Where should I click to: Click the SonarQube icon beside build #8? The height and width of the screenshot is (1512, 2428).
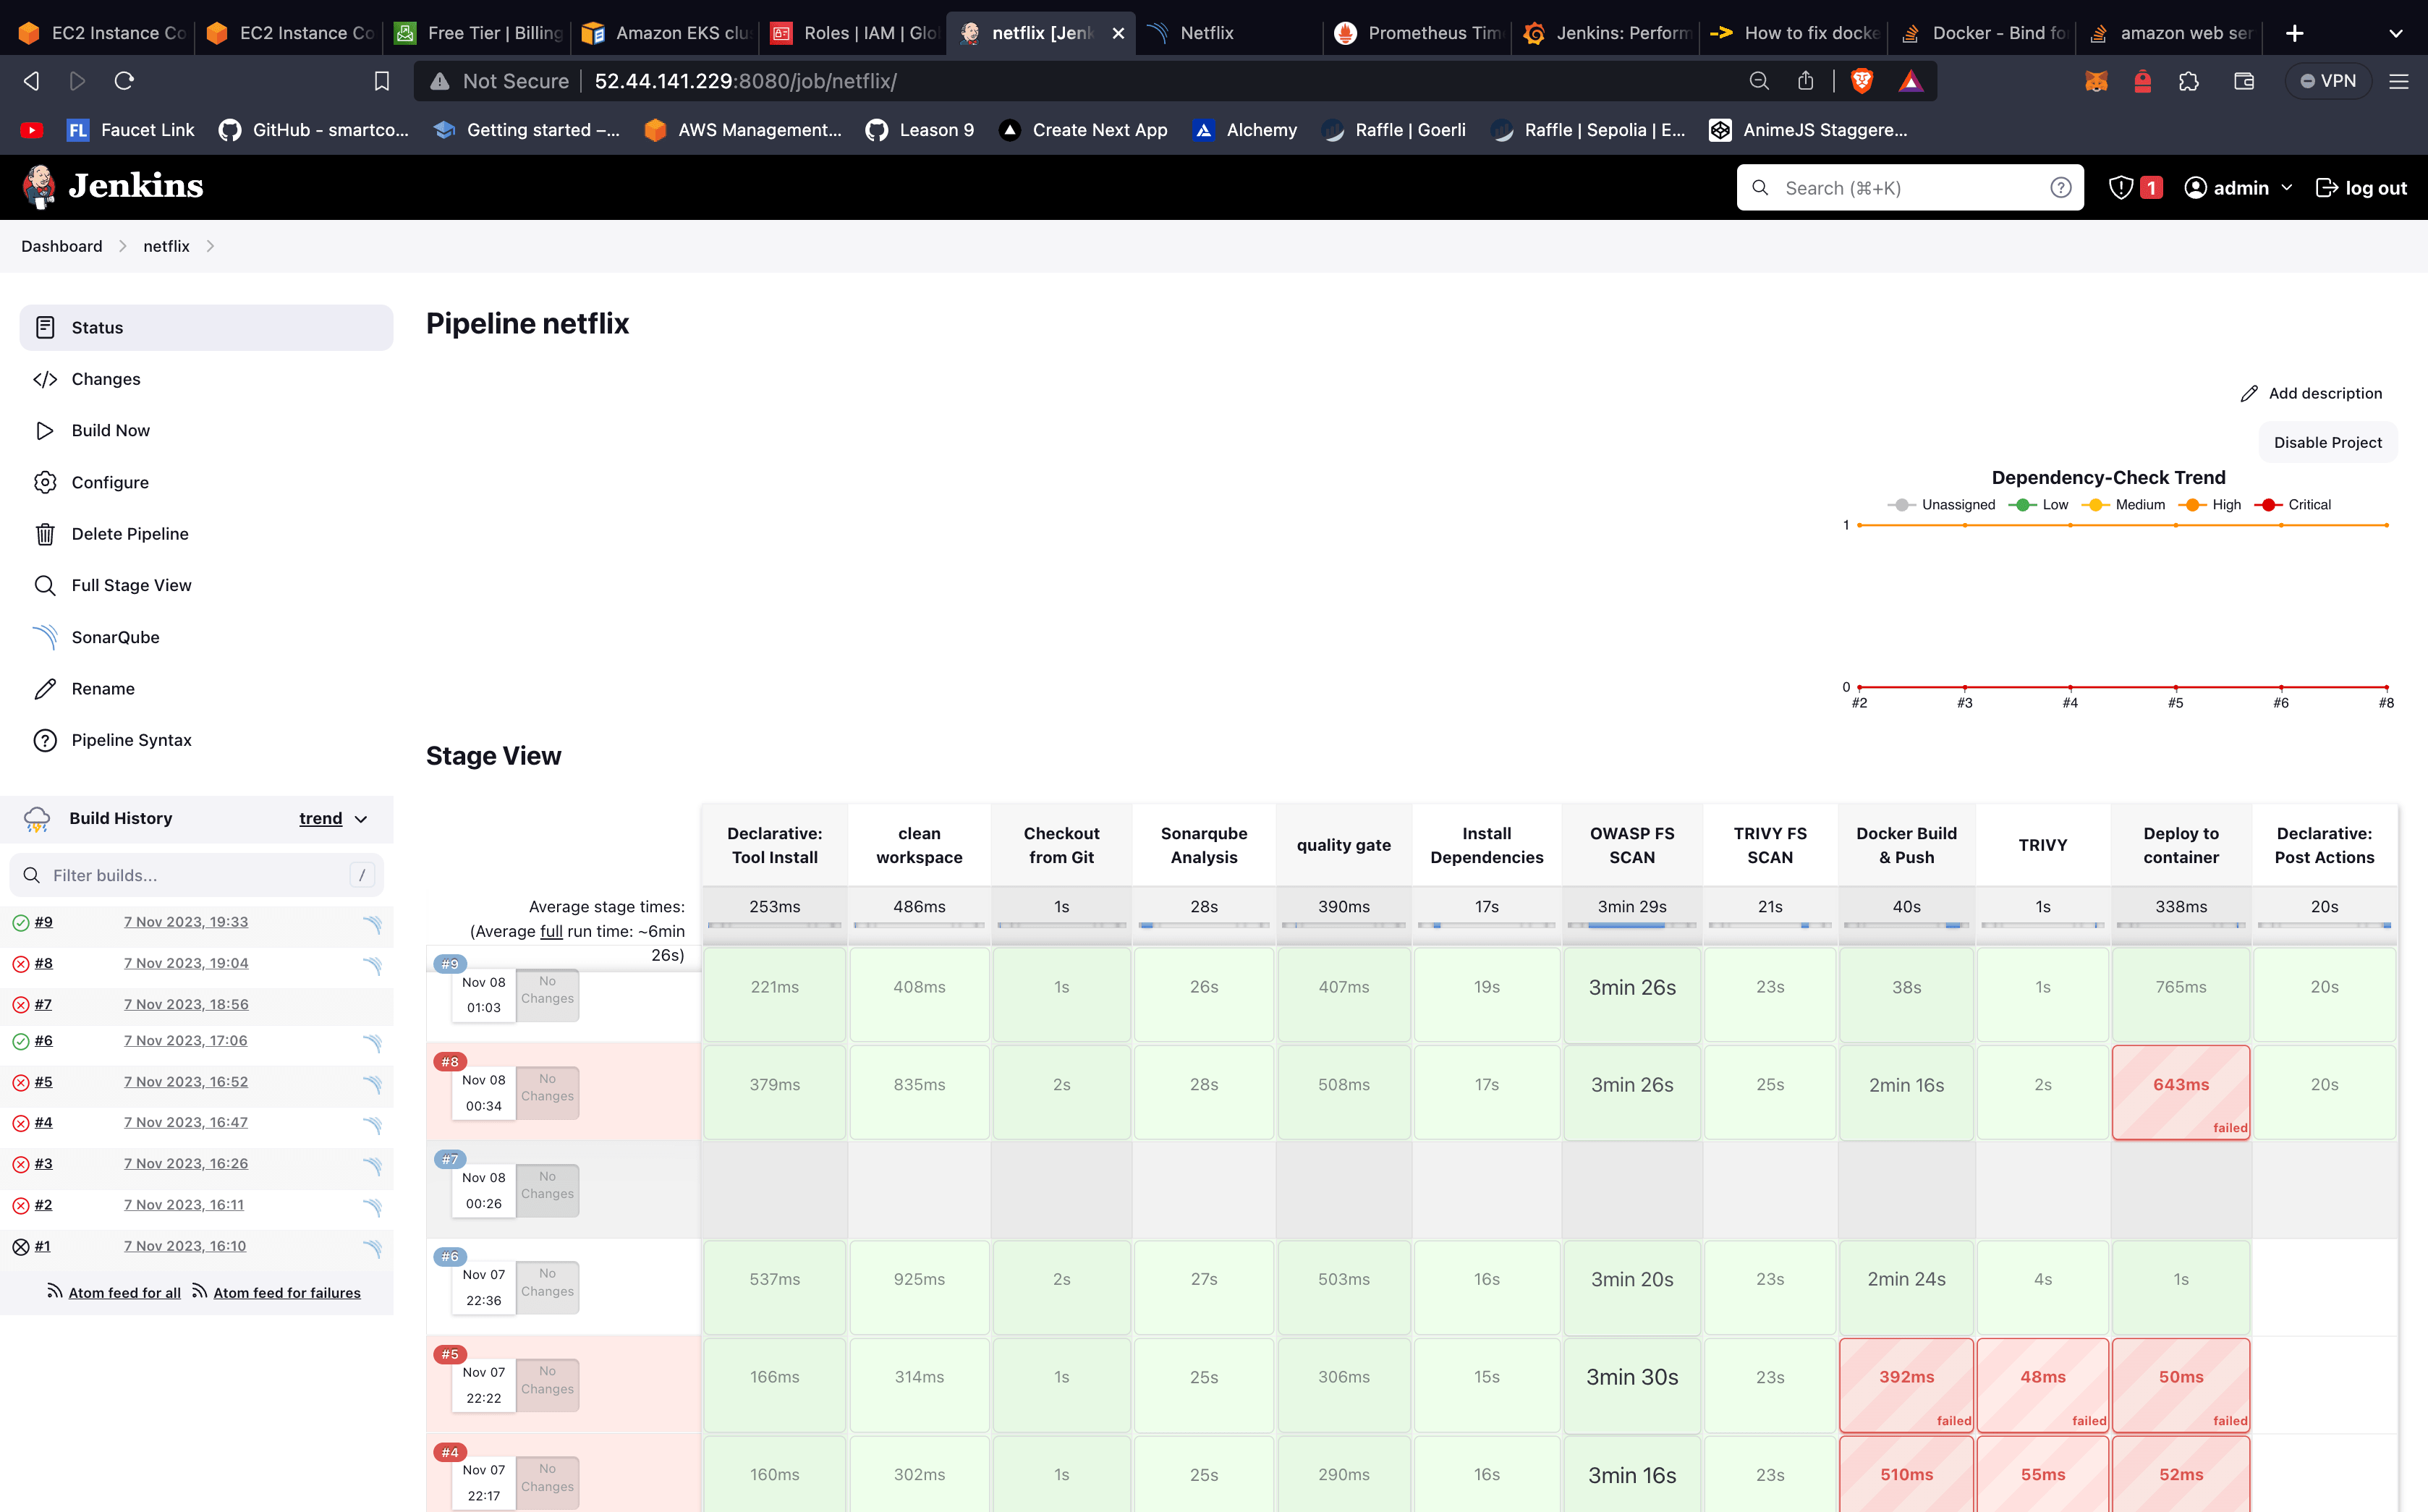(372, 964)
